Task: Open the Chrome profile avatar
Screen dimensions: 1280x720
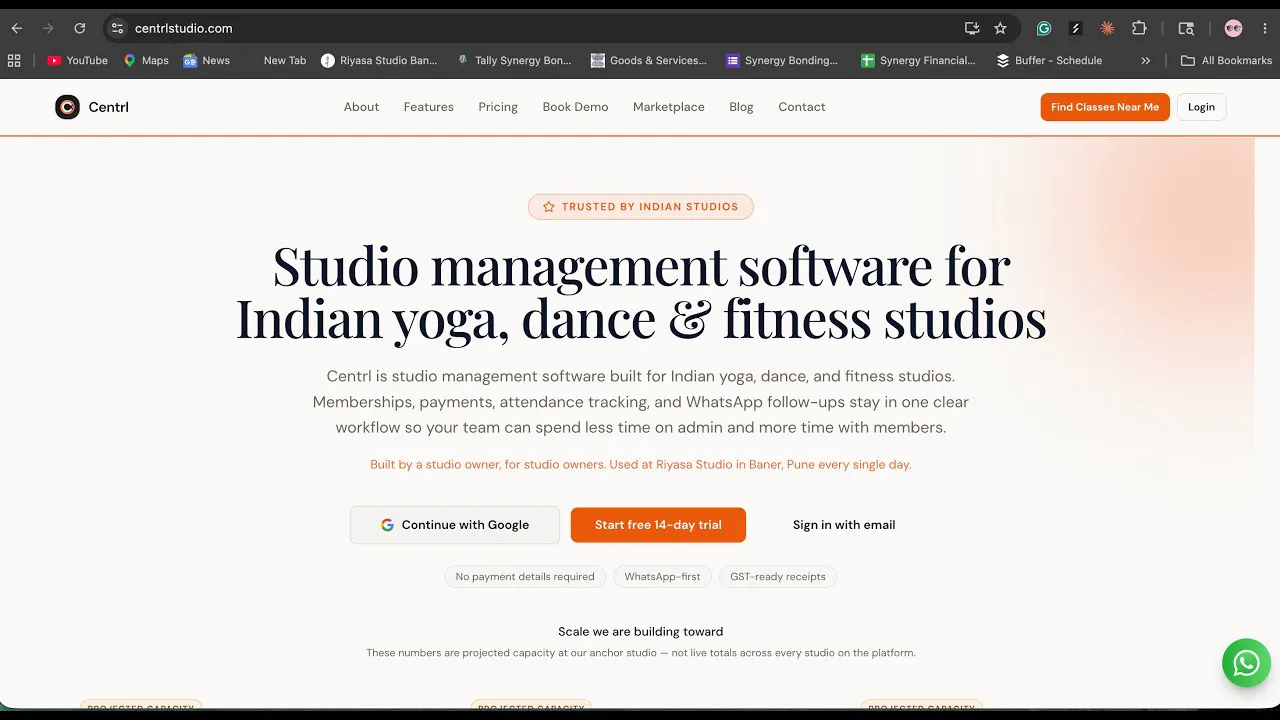Action: point(1233,28)
